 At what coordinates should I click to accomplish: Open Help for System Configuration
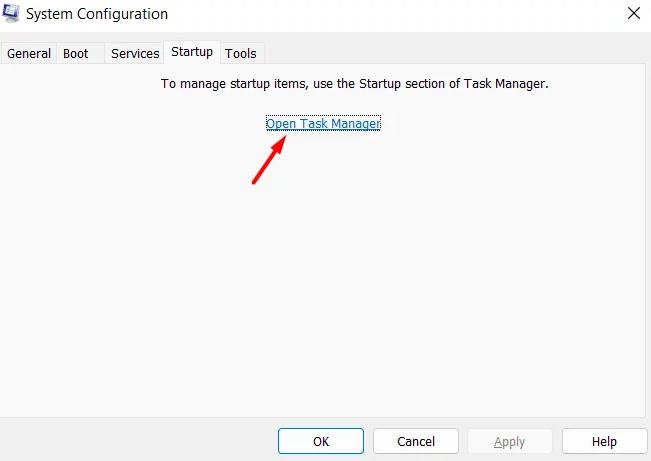tap(604, 441)
